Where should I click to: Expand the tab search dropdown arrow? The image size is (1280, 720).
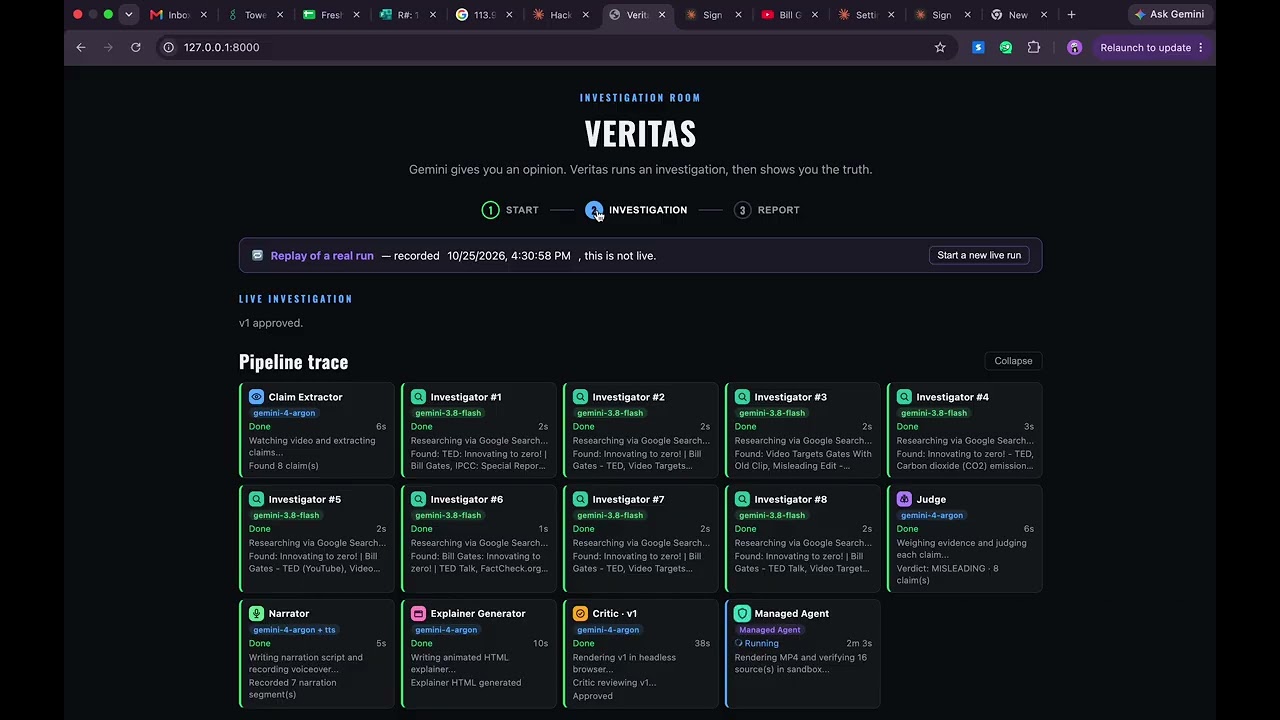[128, 15]
